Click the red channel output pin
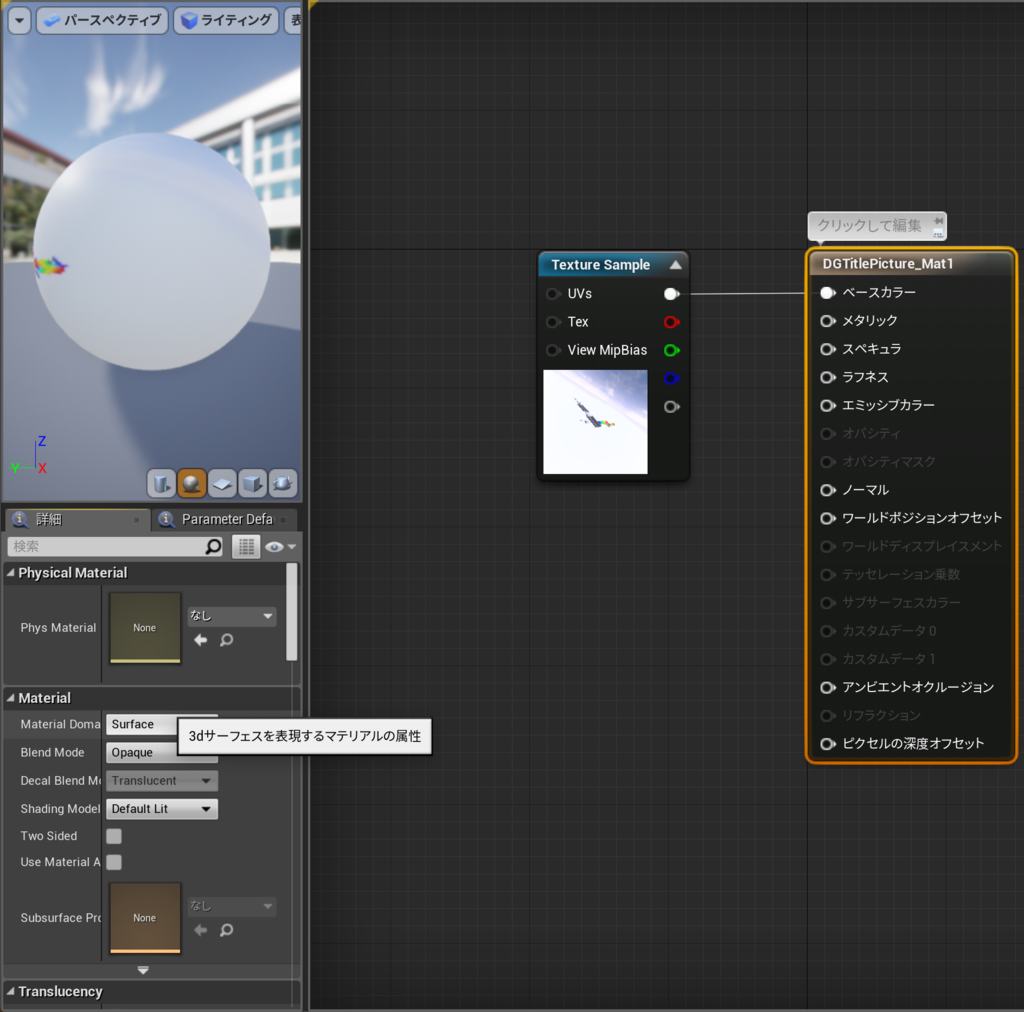The height and width of the screenshot is (1012, 1024). tap(671, 322)
